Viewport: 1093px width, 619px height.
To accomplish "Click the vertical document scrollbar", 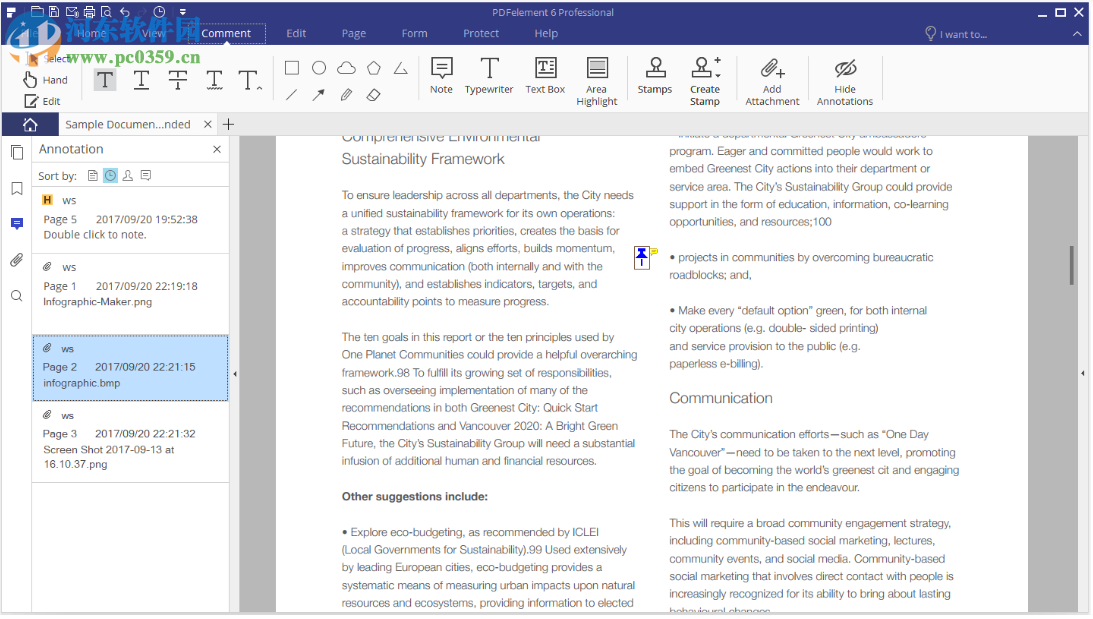I will click(x=1072, y=265).
